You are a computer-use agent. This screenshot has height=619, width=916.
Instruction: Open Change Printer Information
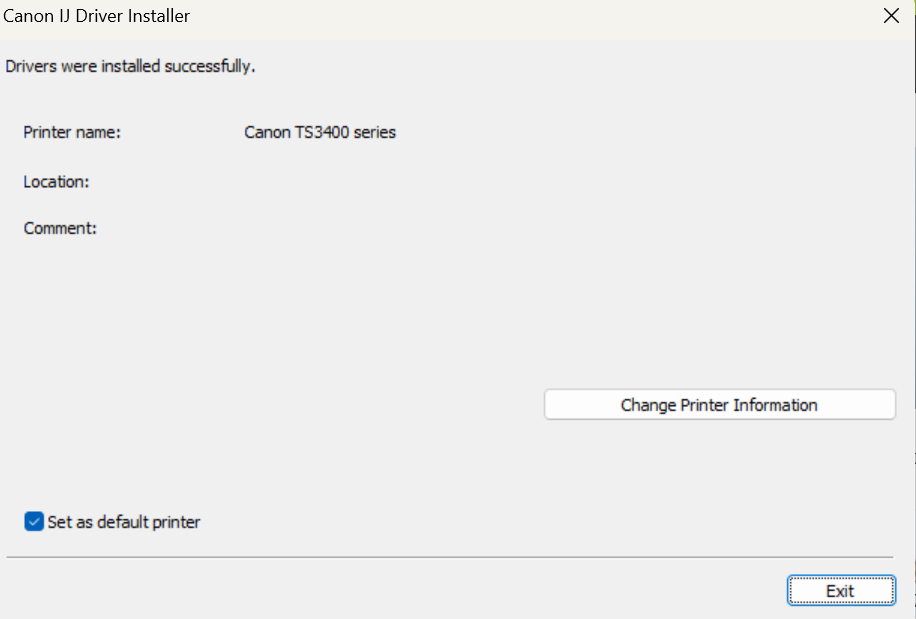tap(719, 405)
